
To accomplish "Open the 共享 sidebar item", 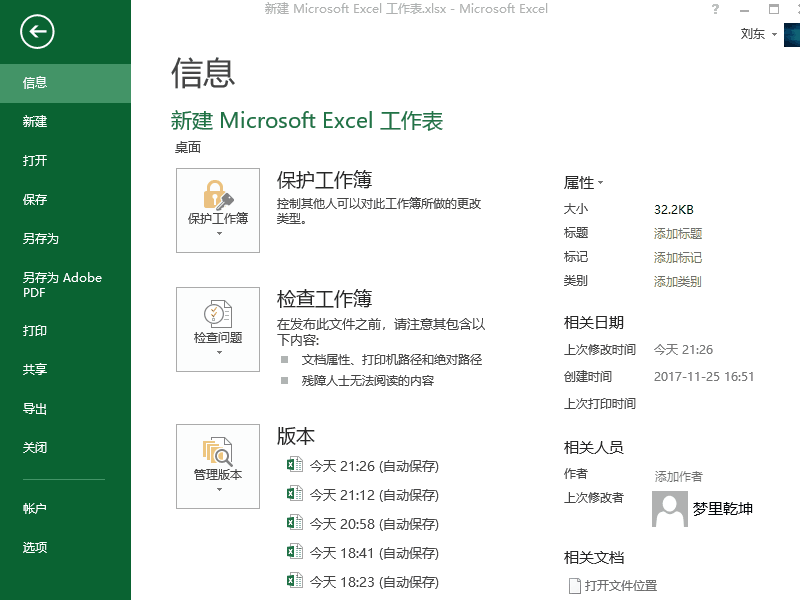I will [65, 369].
